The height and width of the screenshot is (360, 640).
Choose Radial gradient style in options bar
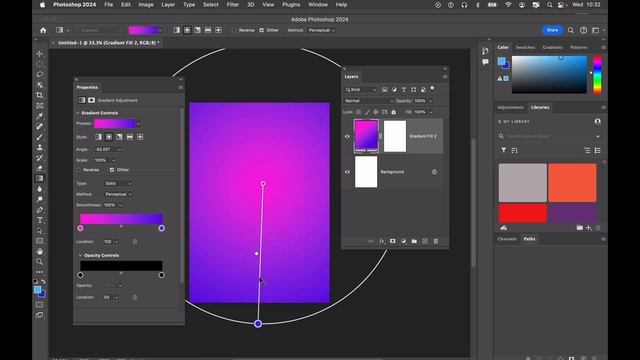[x=187, y=30]
